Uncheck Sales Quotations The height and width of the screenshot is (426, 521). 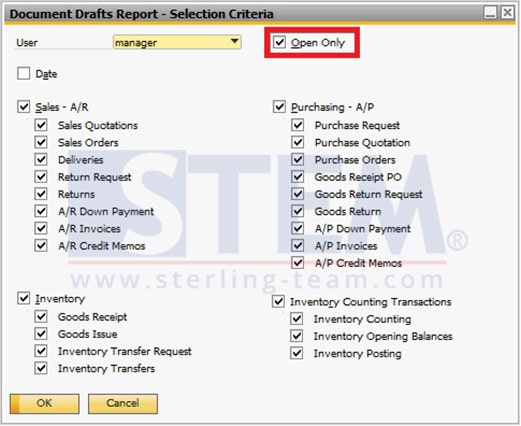[41, 125]
